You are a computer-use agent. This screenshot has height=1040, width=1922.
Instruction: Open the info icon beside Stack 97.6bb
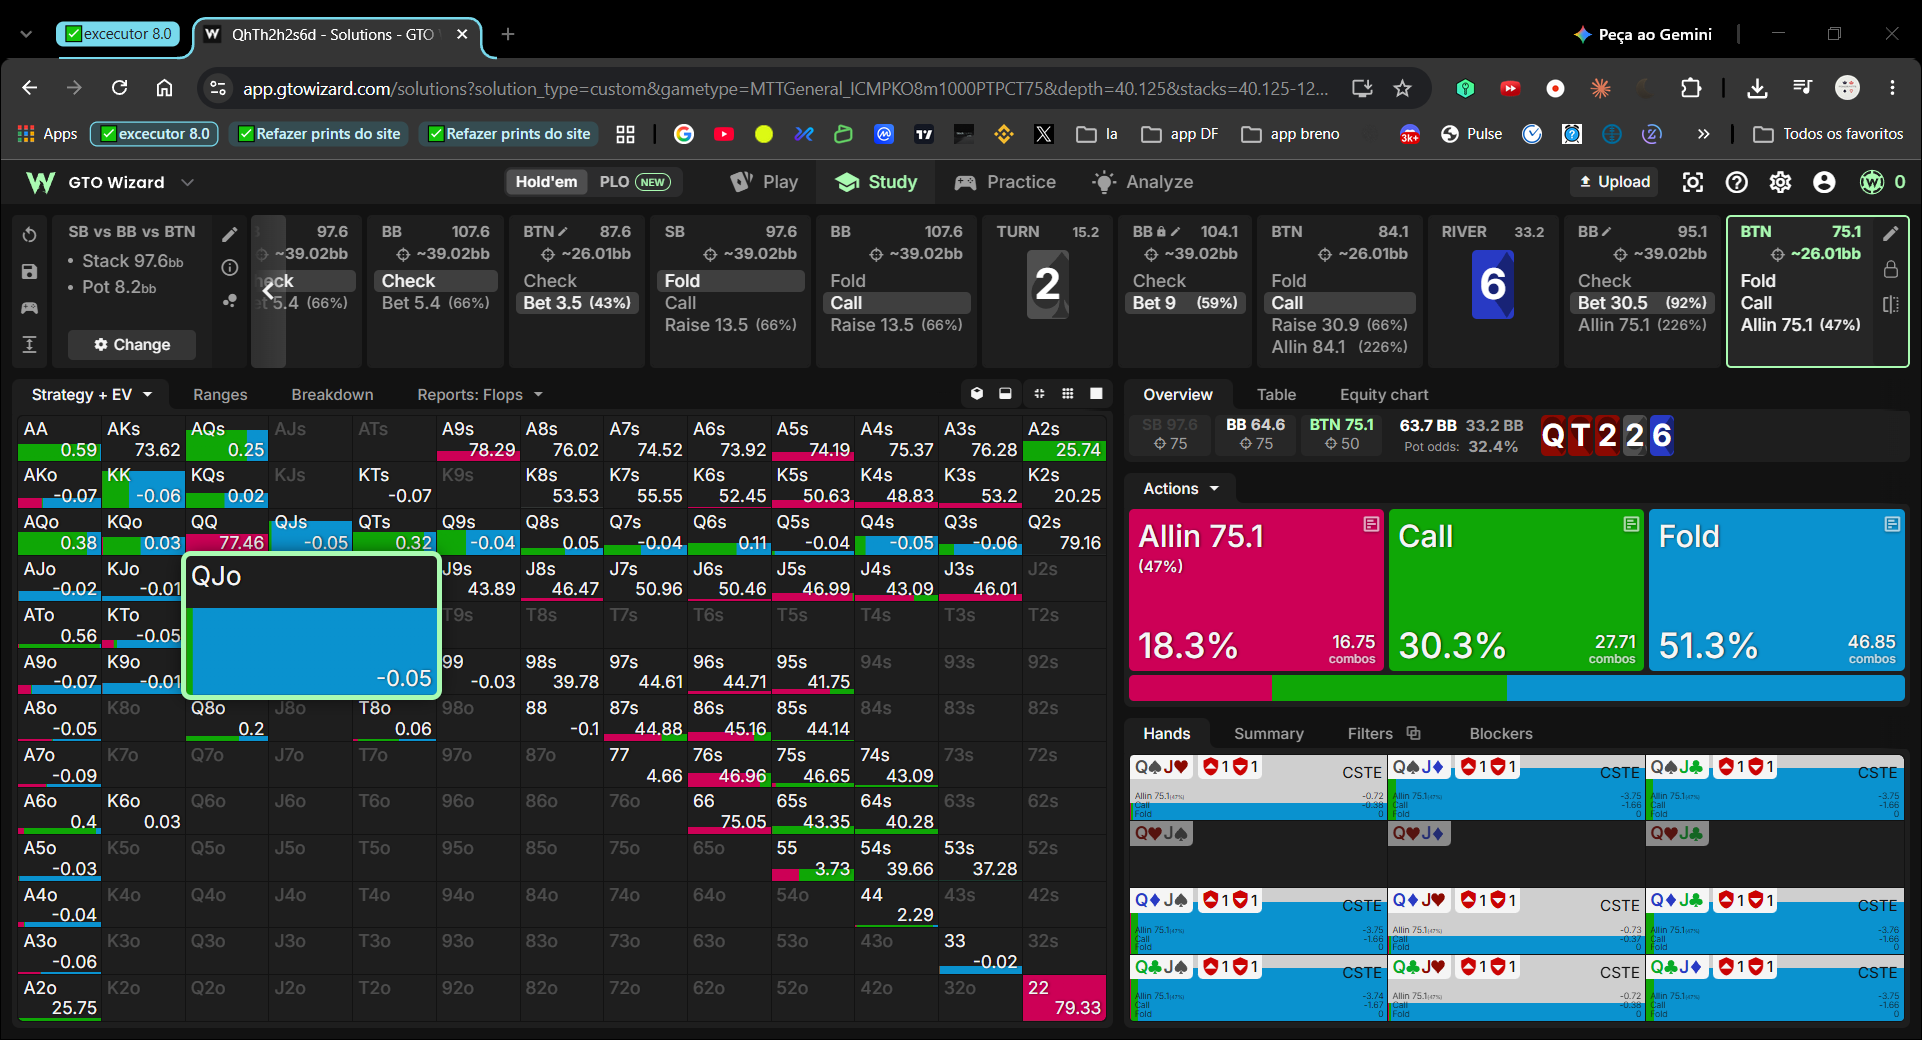[230, 267]
